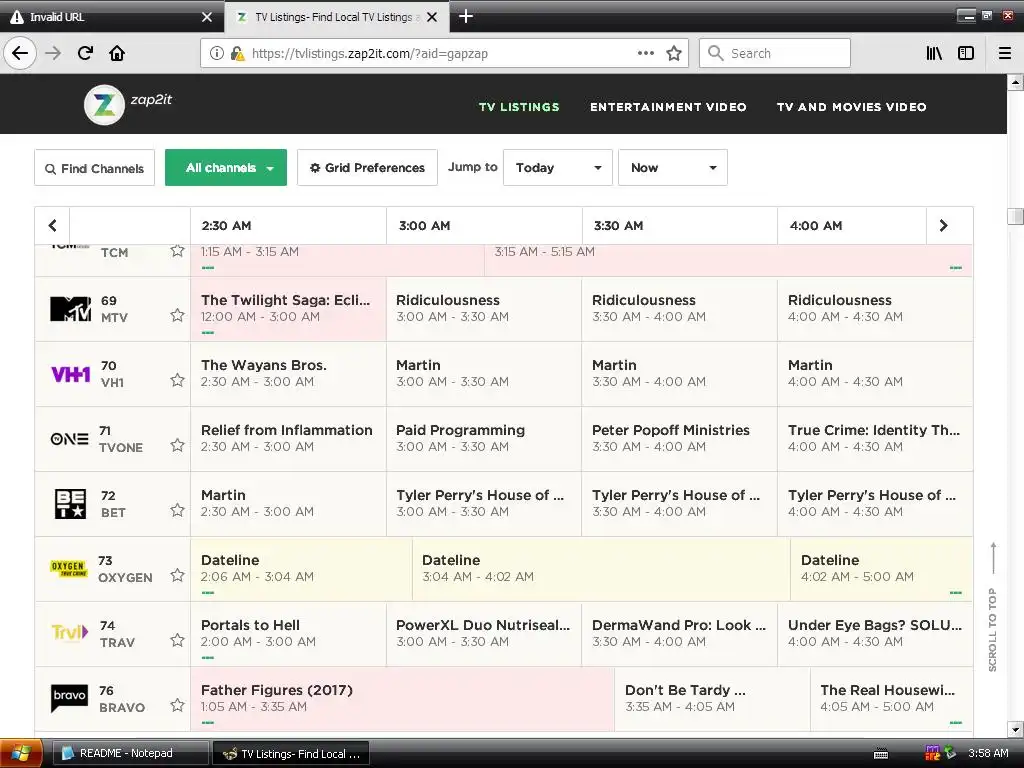Open the 3:04 AM Dateline listing
Image resolution: width=1024 pixels, height=768 pixels.
tap(601, 568)
